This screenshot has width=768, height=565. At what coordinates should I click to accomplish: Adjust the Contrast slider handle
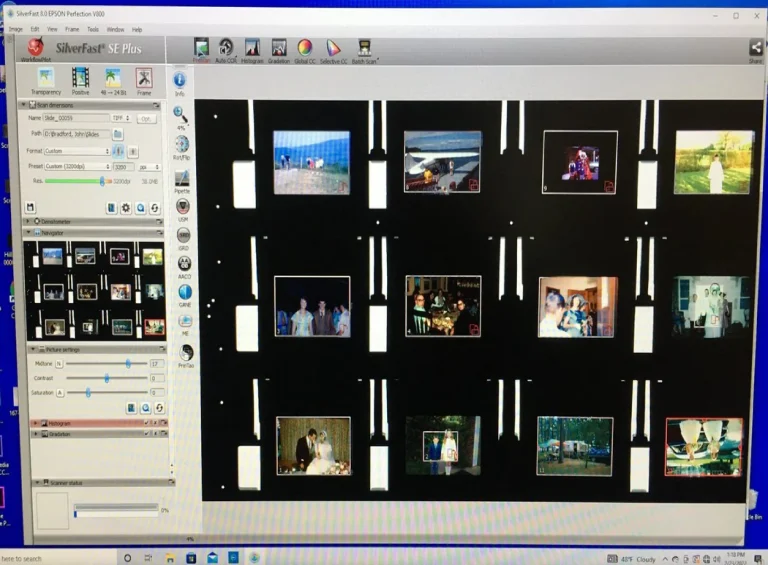tap(107, 378)
